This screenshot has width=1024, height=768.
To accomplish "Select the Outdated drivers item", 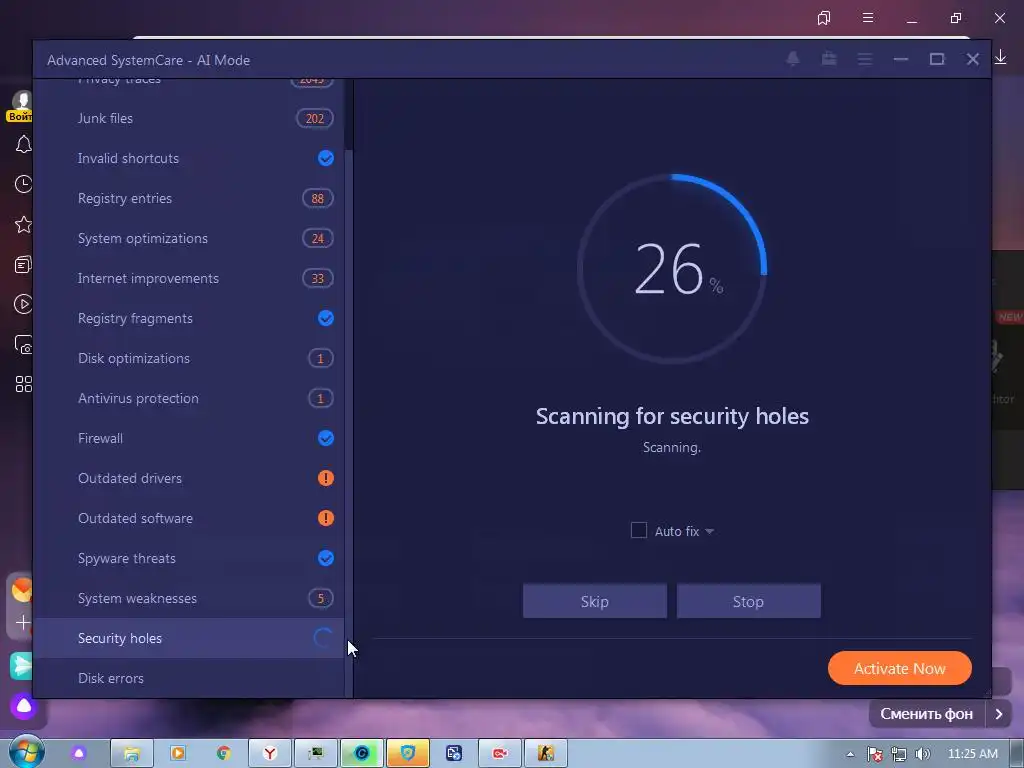I will coord(188,478).
